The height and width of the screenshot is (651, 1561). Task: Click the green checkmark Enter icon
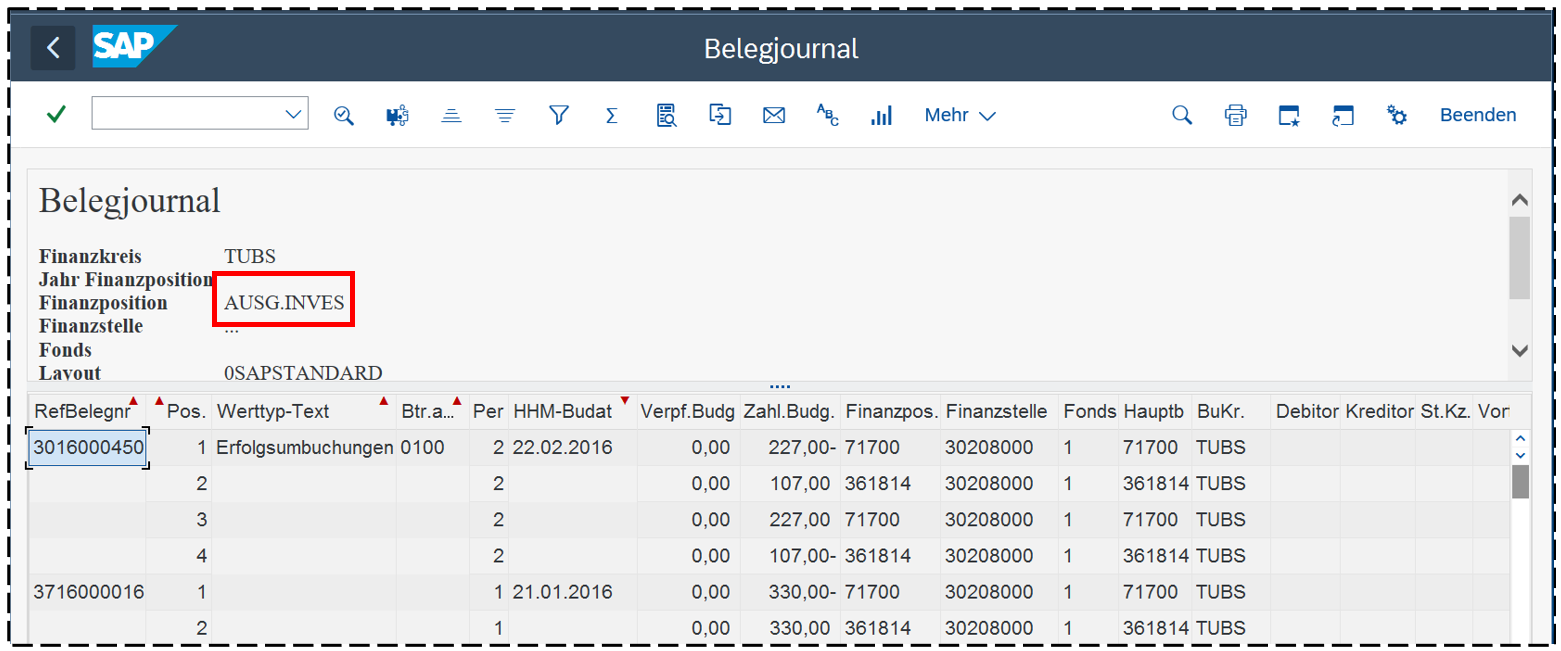57,115
